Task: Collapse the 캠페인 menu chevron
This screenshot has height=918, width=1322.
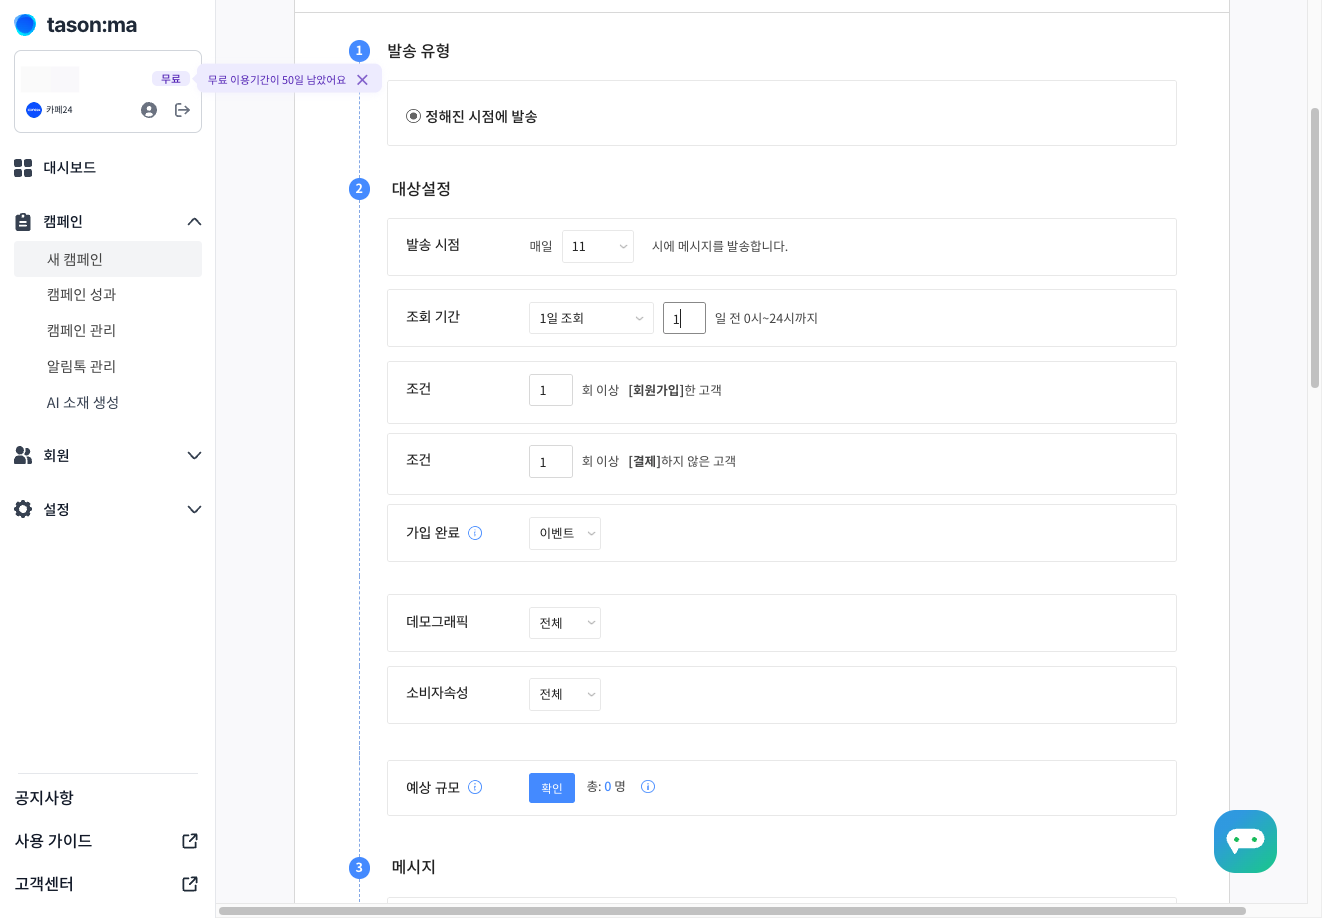Action: [x=194, y=222]
